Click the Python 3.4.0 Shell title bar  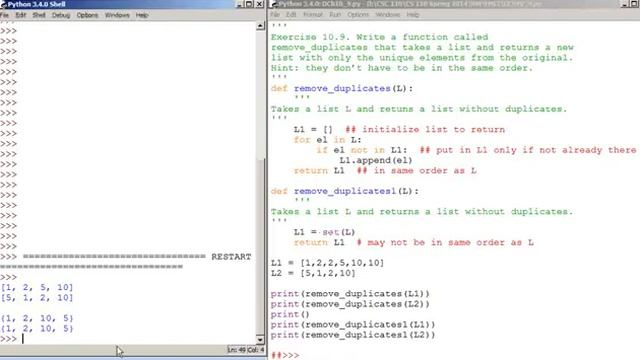pos(122,4)
